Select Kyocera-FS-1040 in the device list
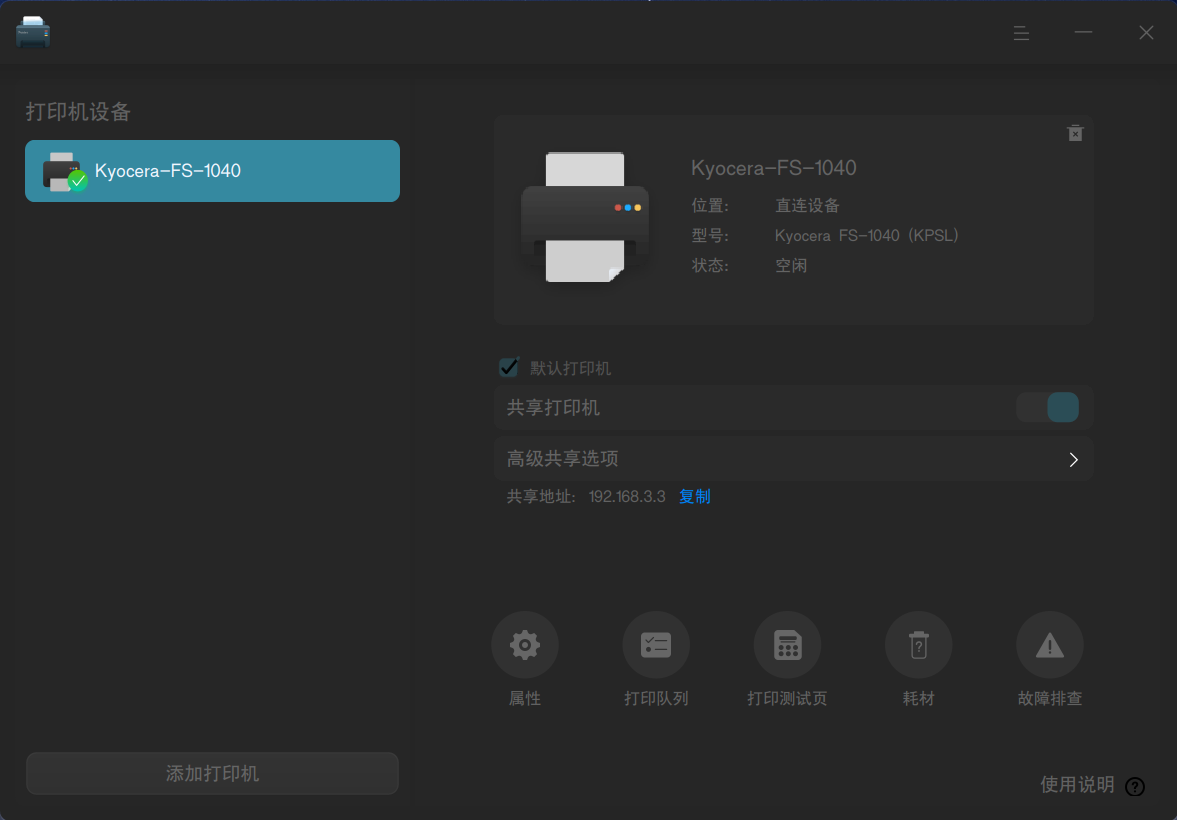 pyautogui.click(x=212, y=171)
